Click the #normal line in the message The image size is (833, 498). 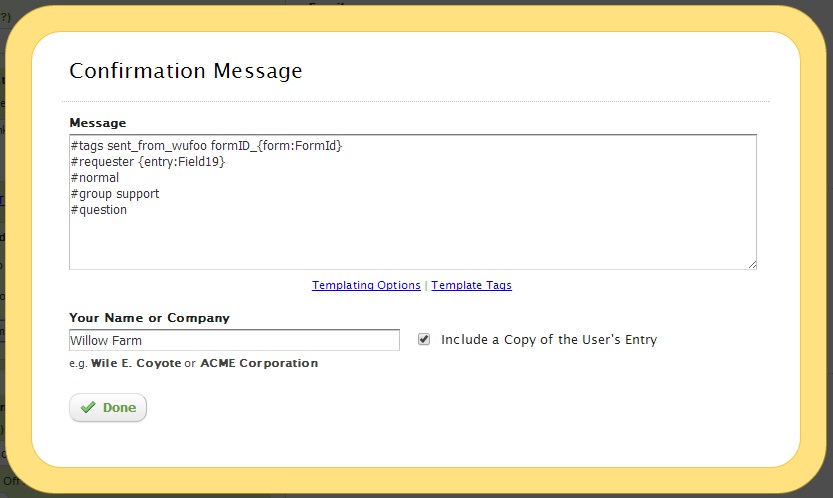(95, 178)
